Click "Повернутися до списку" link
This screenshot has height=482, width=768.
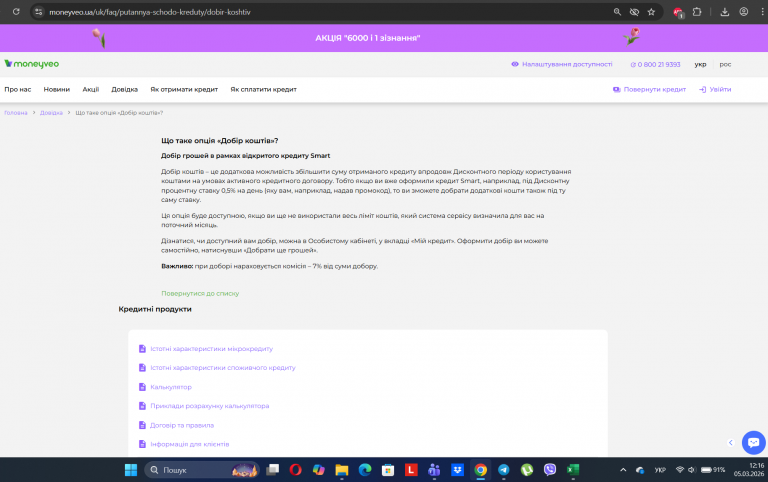[x=200, y=293]
